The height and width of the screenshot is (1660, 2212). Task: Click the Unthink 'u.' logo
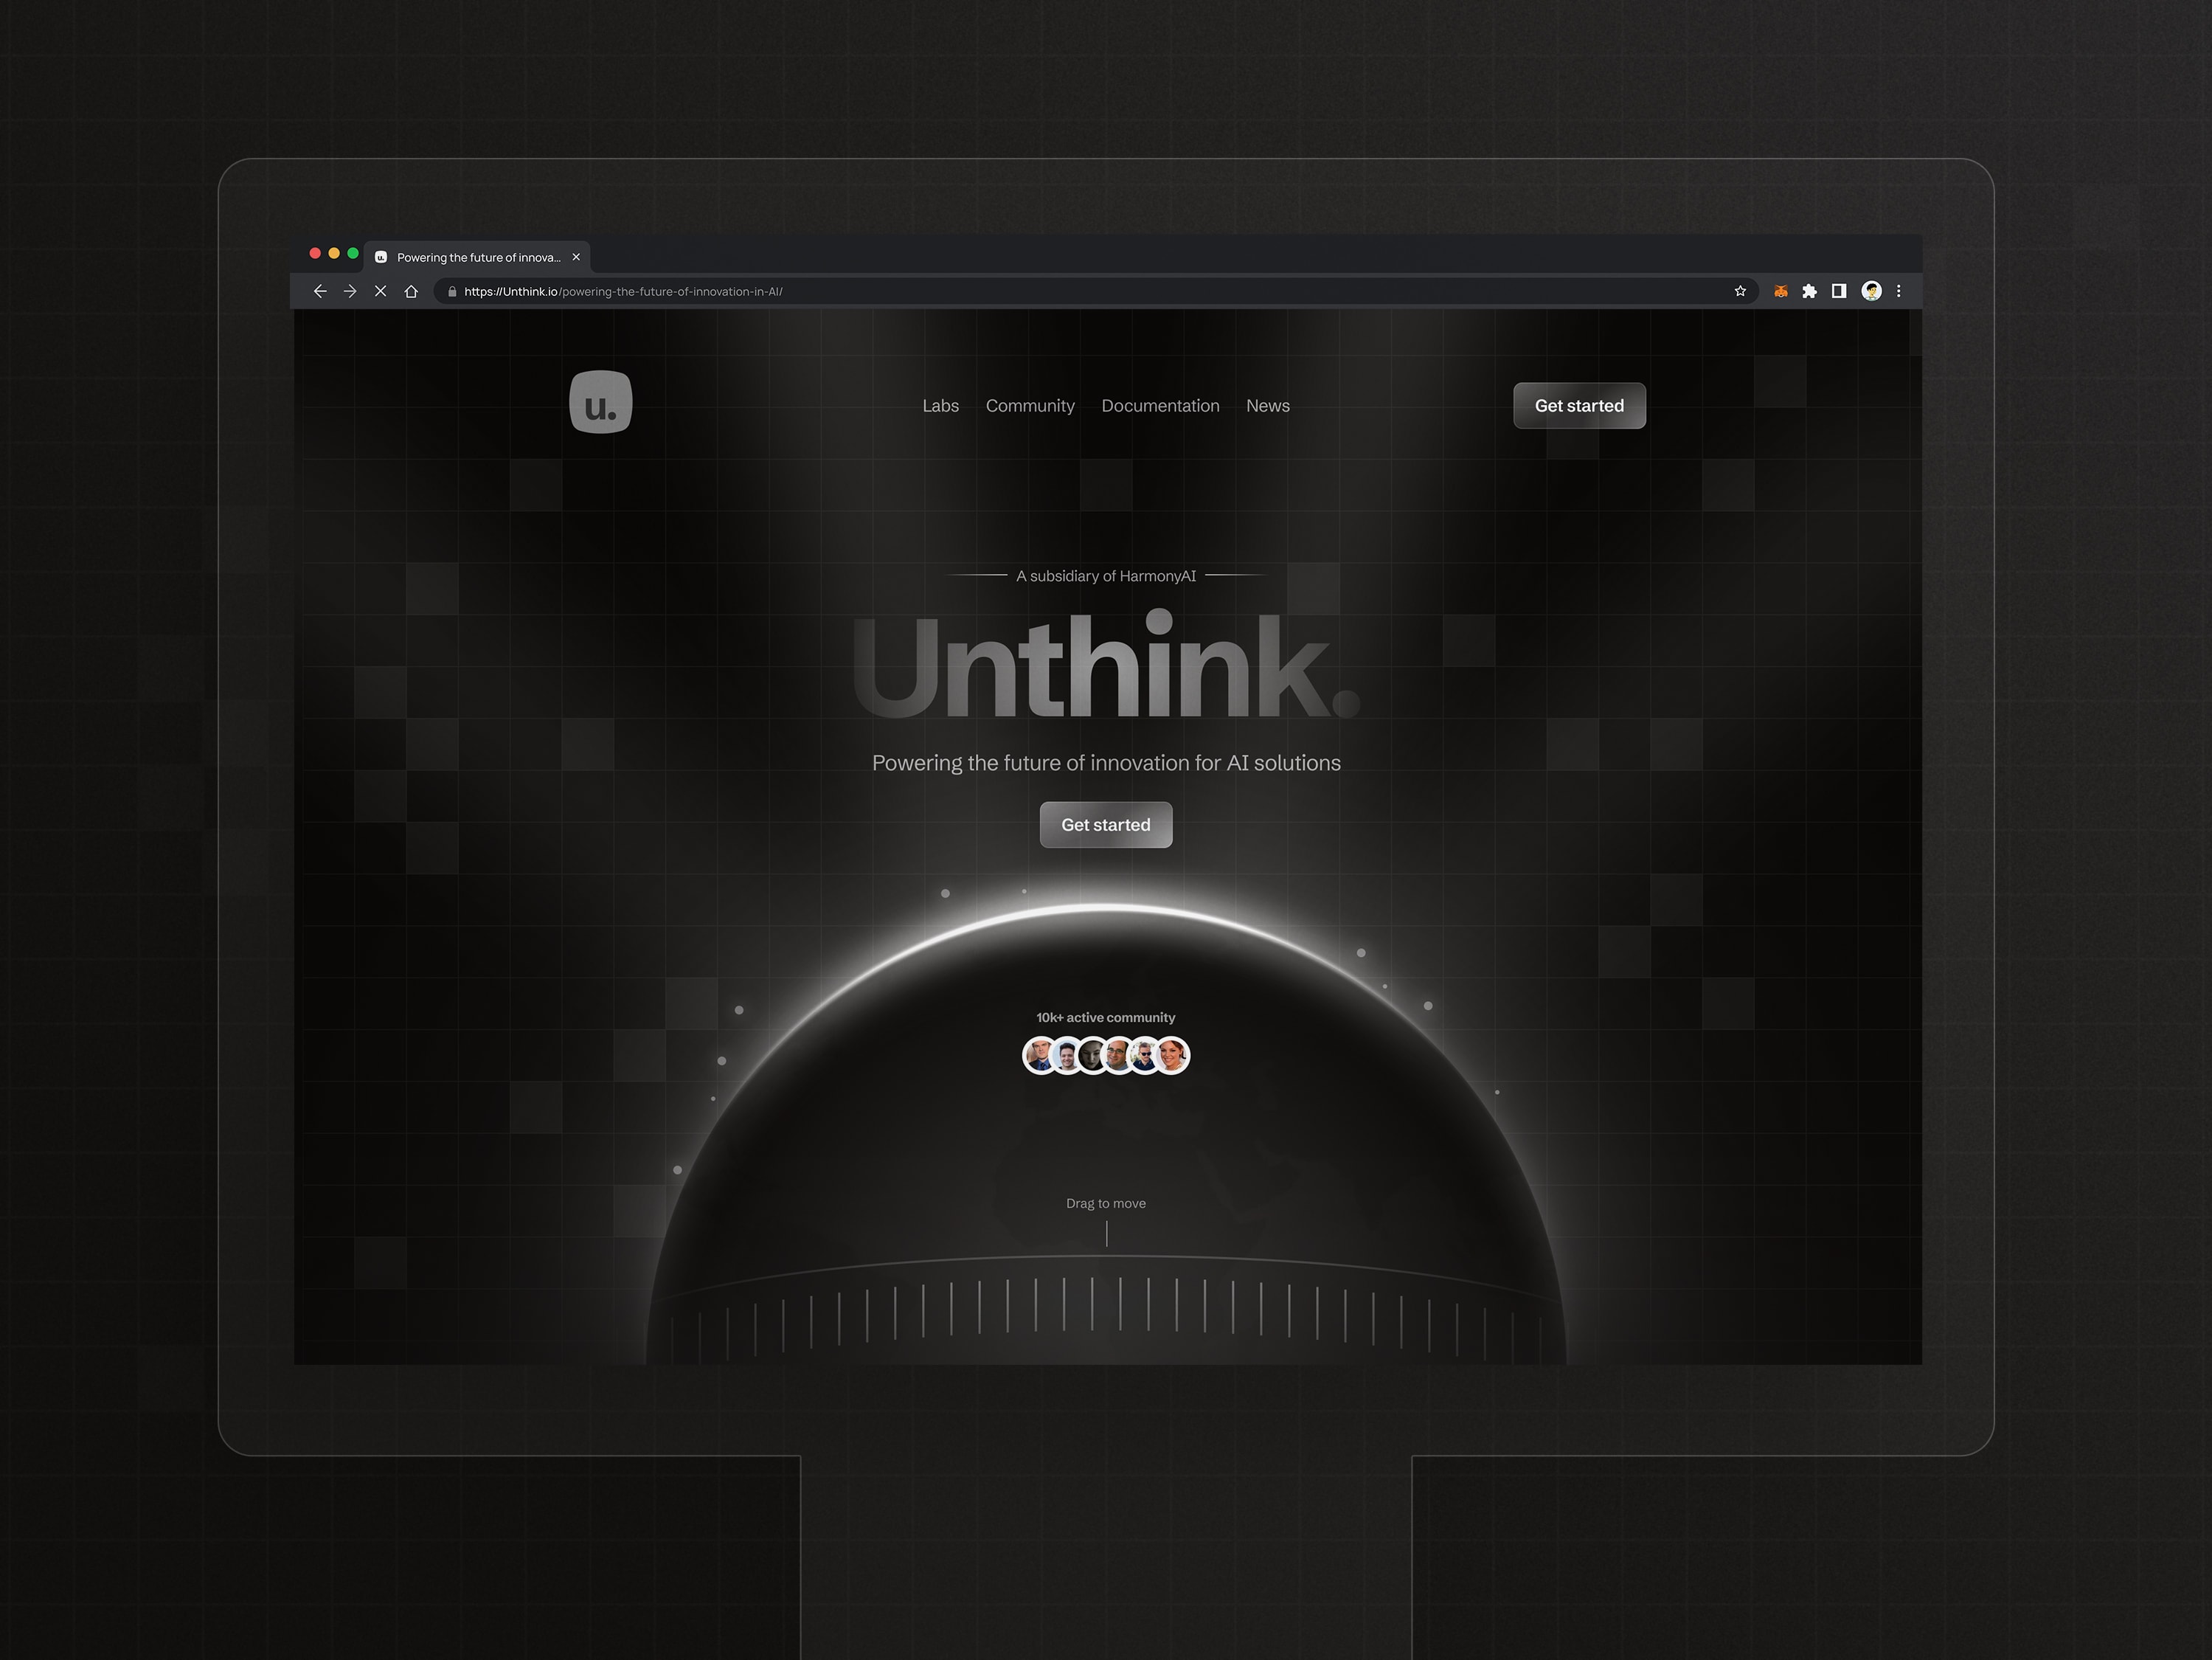pos(601,402)
